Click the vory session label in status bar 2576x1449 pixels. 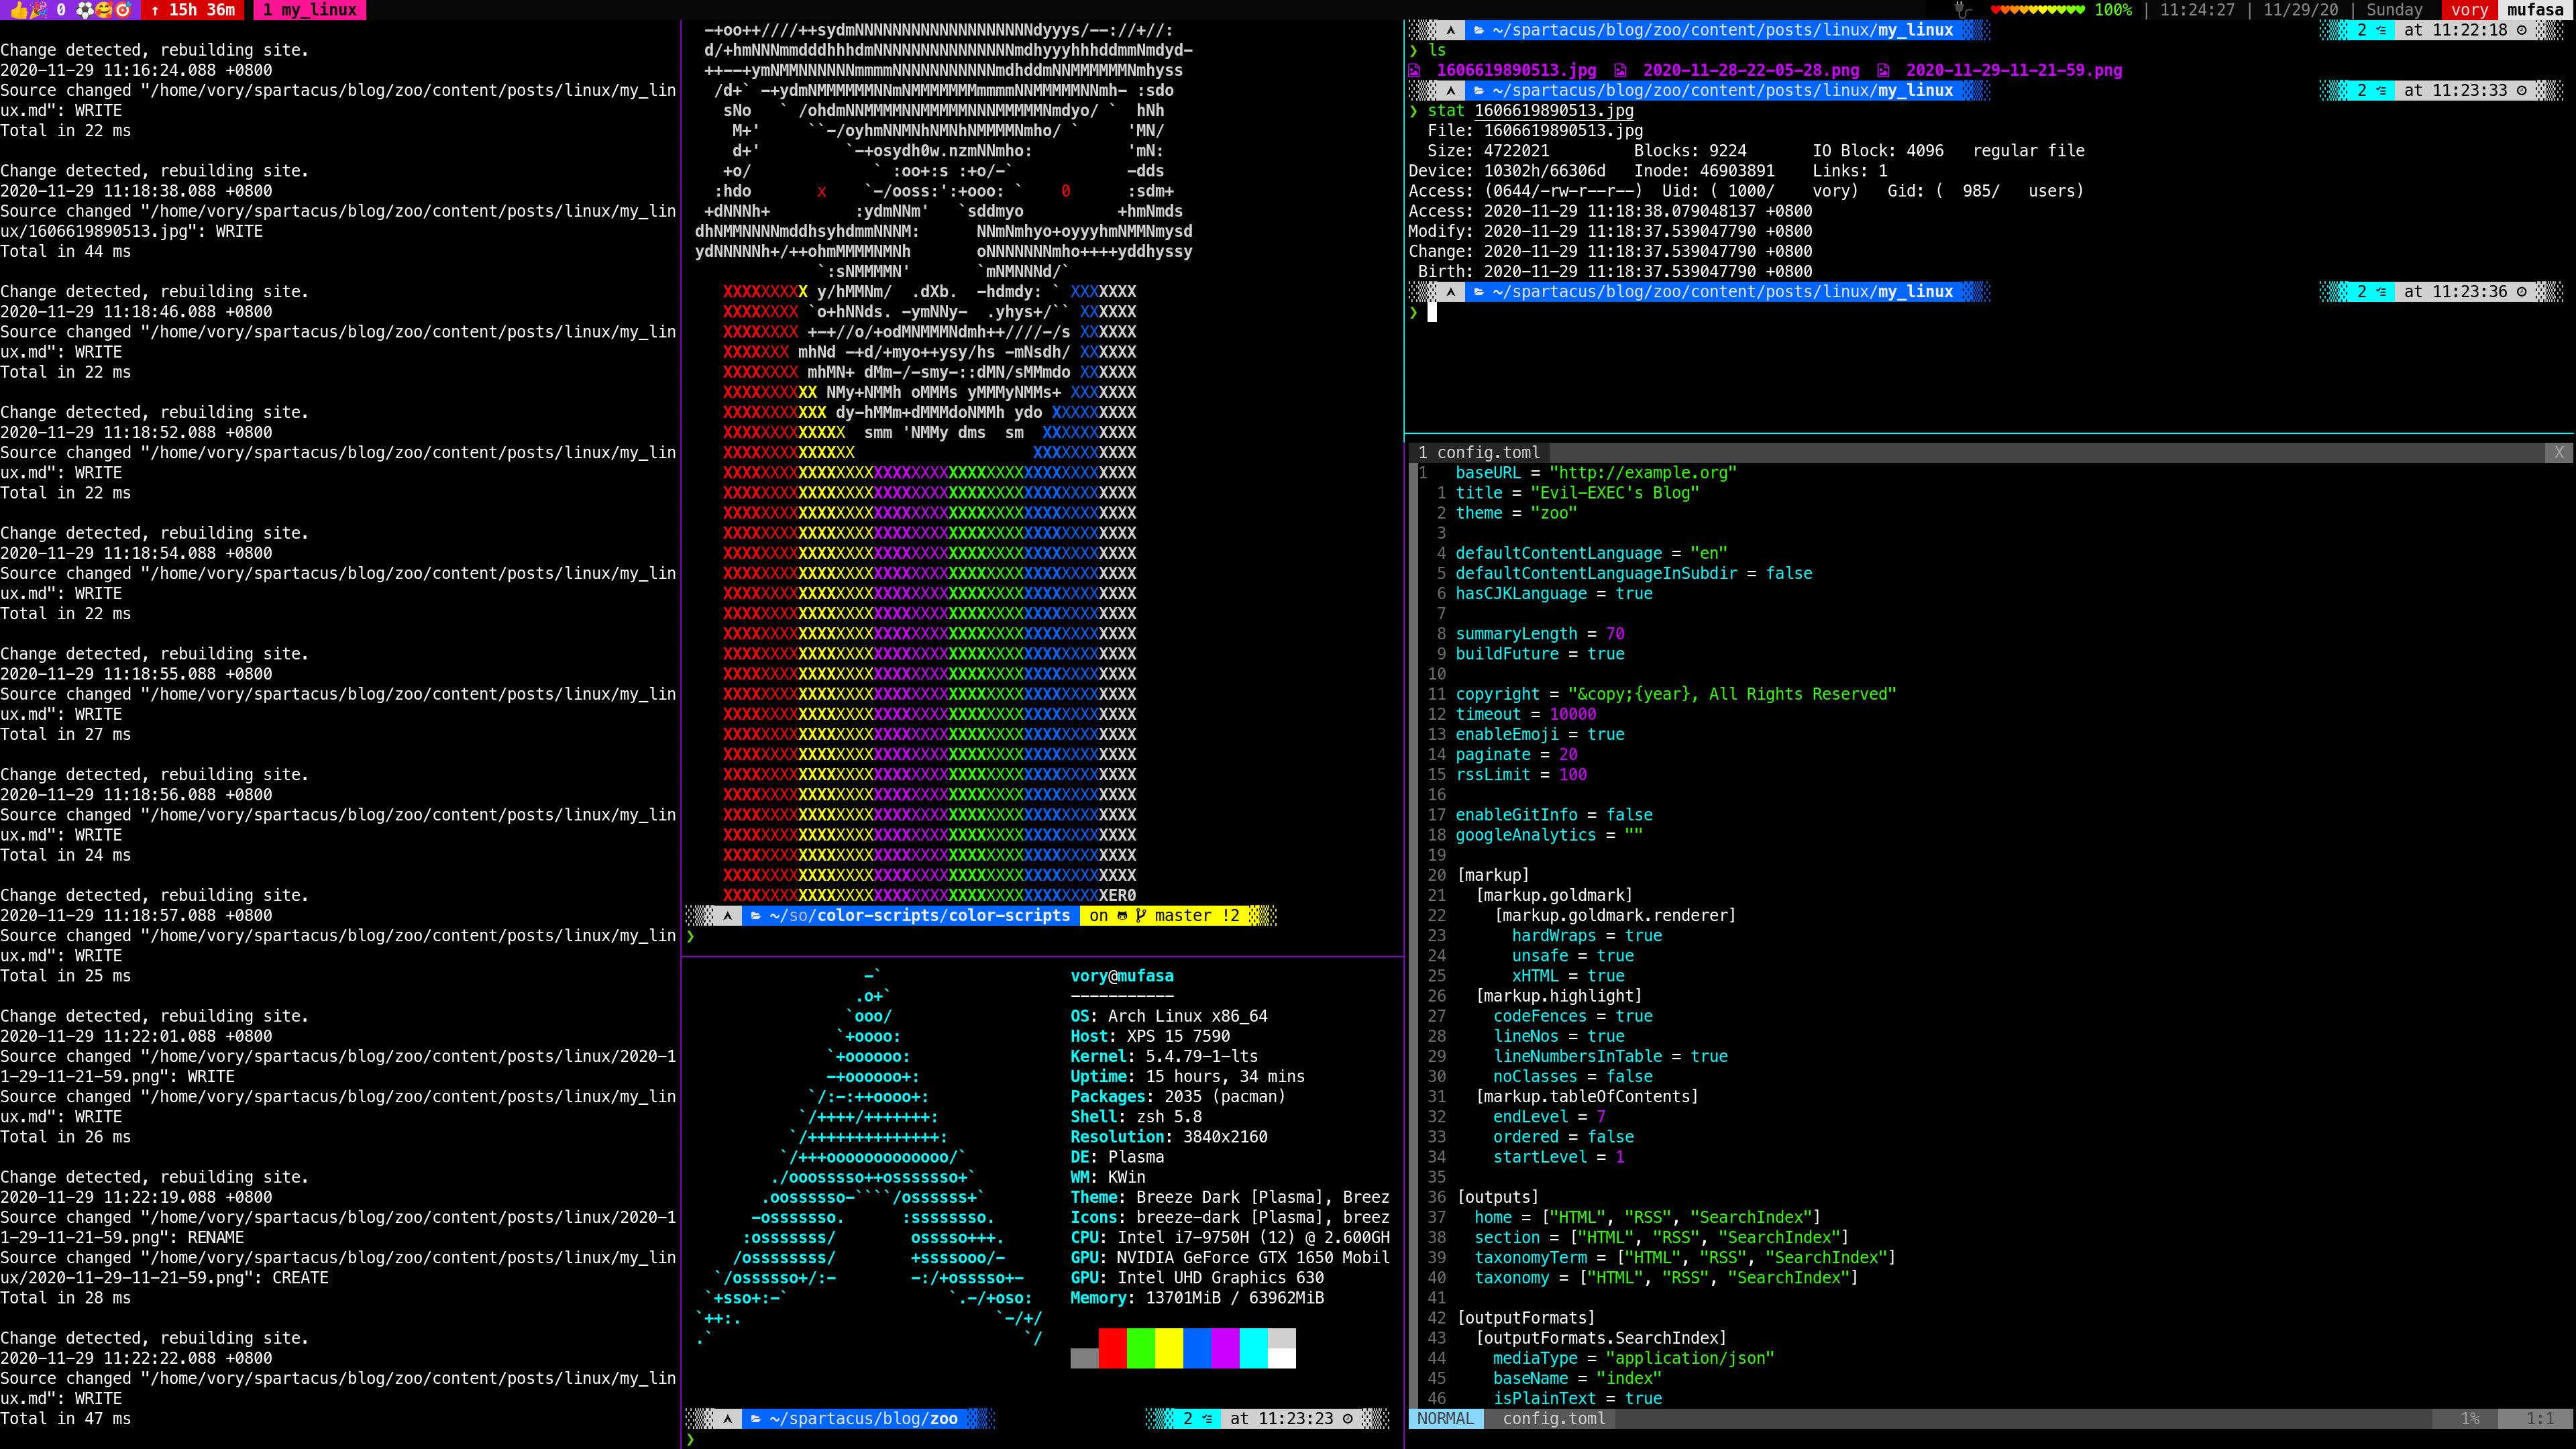point(2469,10)
